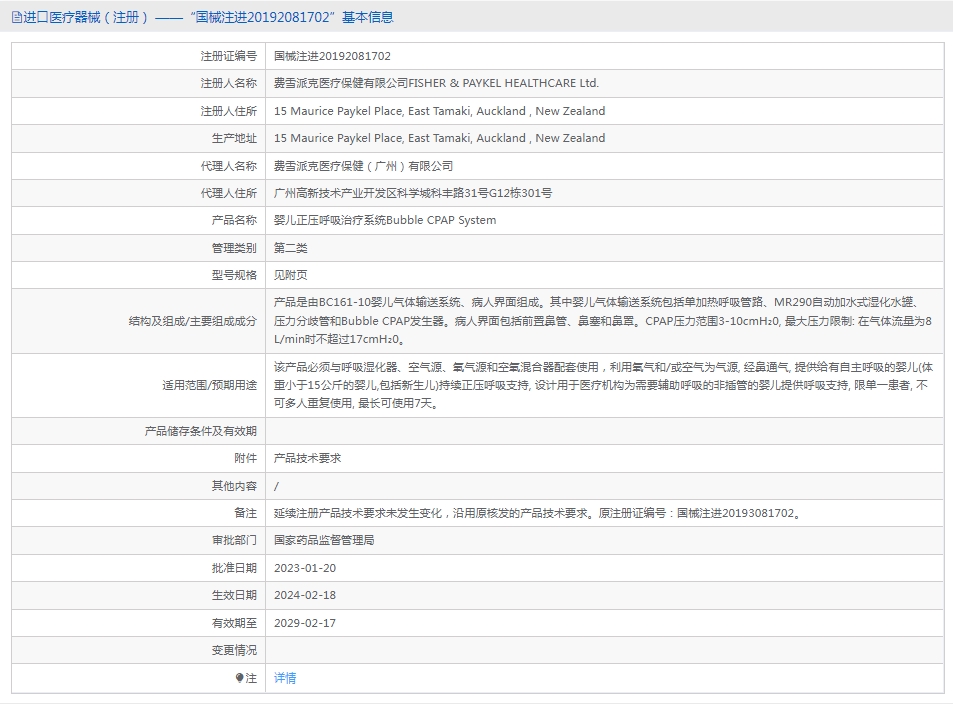Click 产品技术要求 in the 附件 row

[x=308, y=458]
